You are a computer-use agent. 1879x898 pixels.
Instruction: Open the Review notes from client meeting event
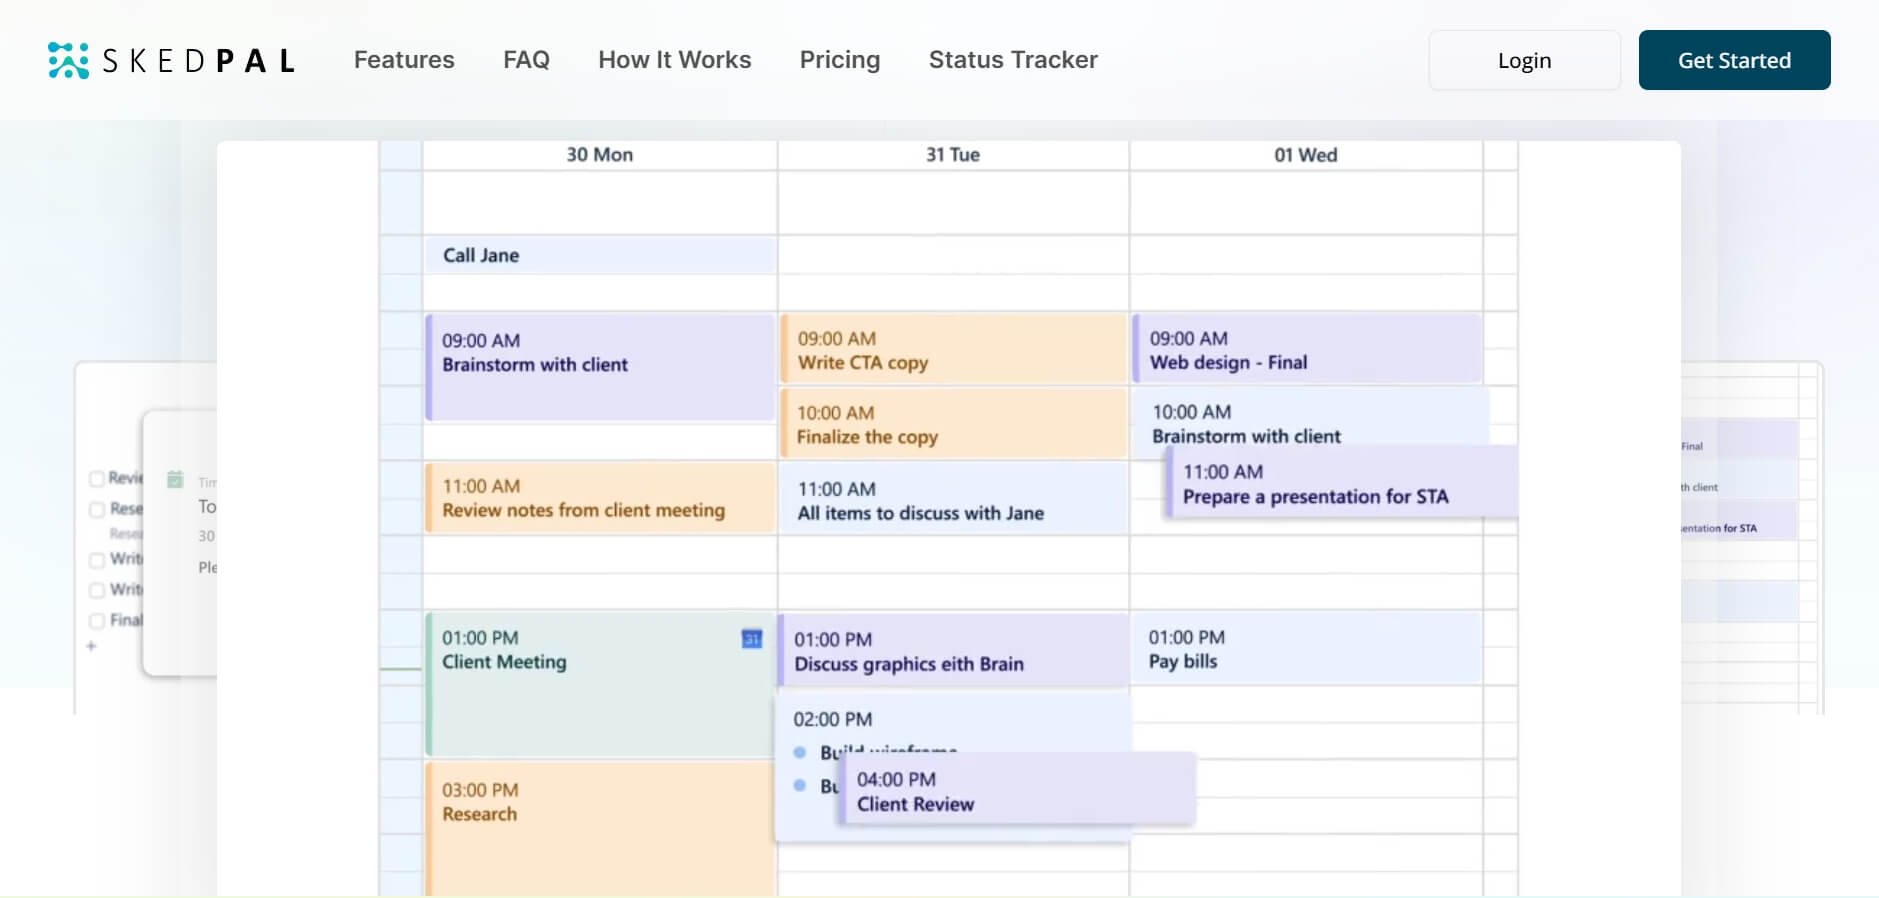(600, 497)
